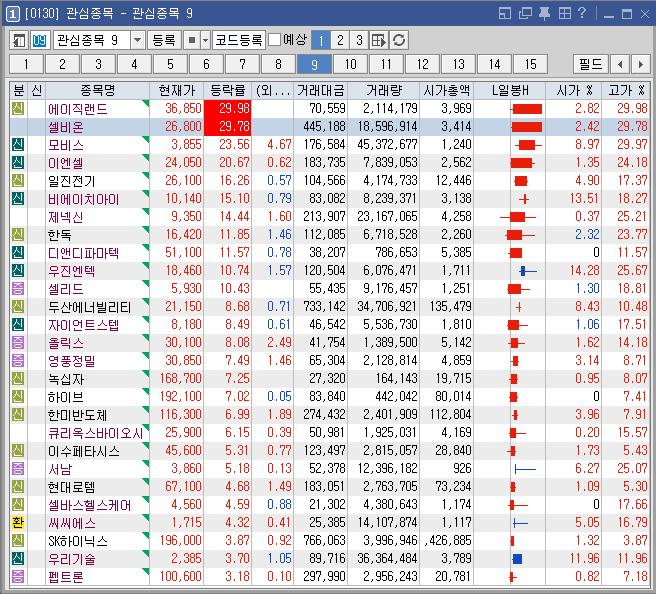Click the 신 badge in 두산에너빌리티 row
This screenshot has height=594, width=656.
click(x=18, y=307)
